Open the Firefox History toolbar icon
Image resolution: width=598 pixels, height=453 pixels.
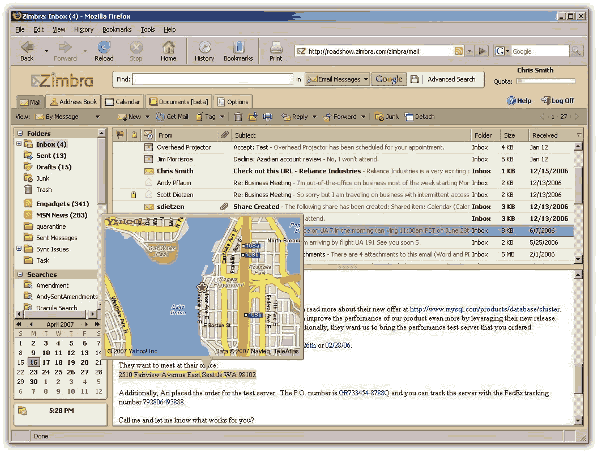[204, 47]
